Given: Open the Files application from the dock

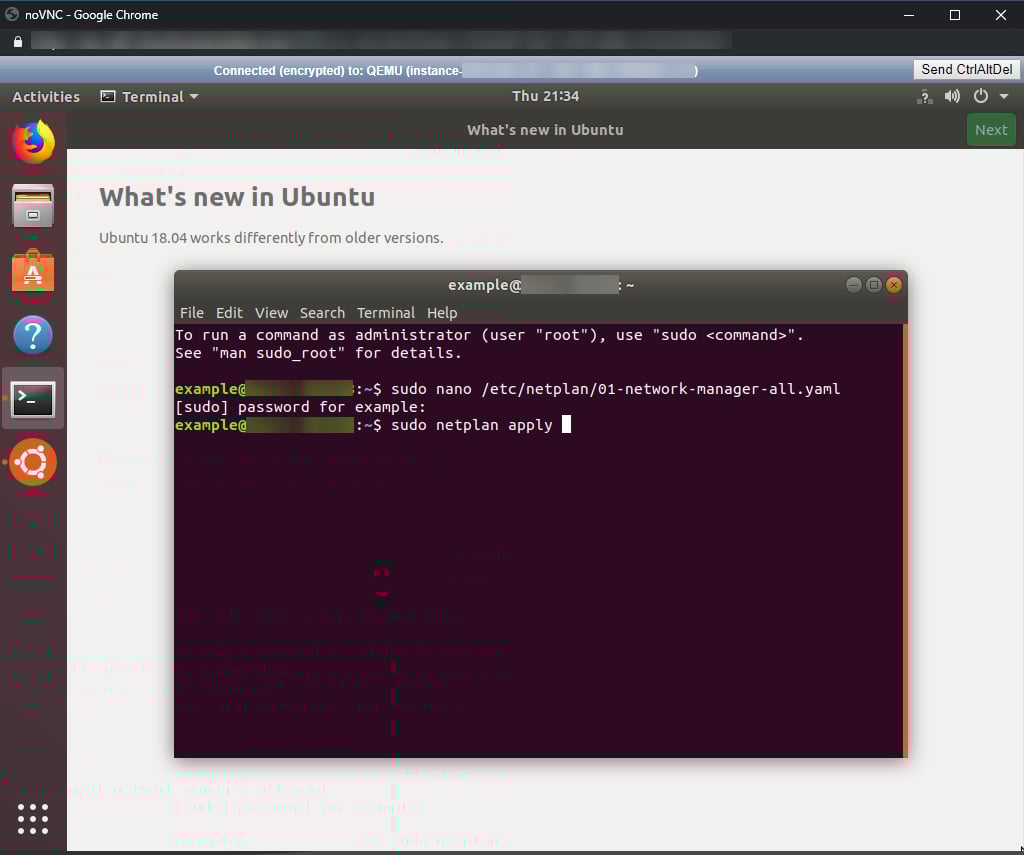Looking at the screenshot, I should coord(33,205).
